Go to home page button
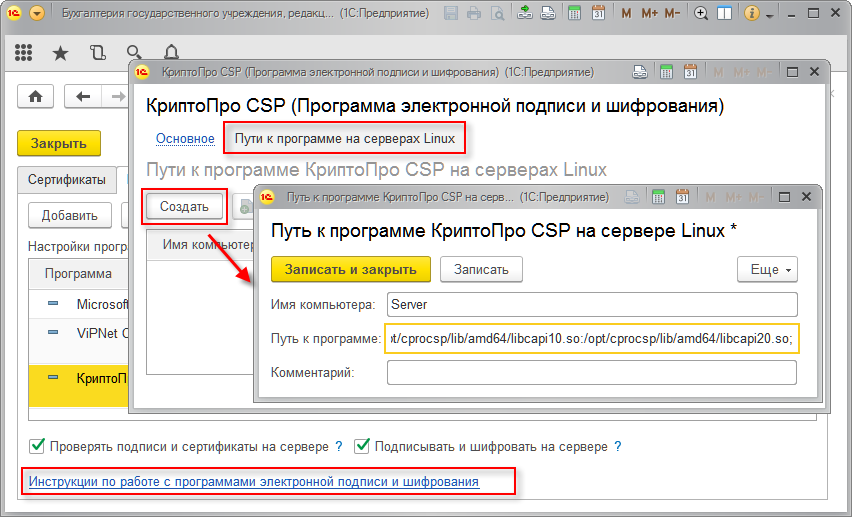852x517 pixels. click(x=35, y=97)
